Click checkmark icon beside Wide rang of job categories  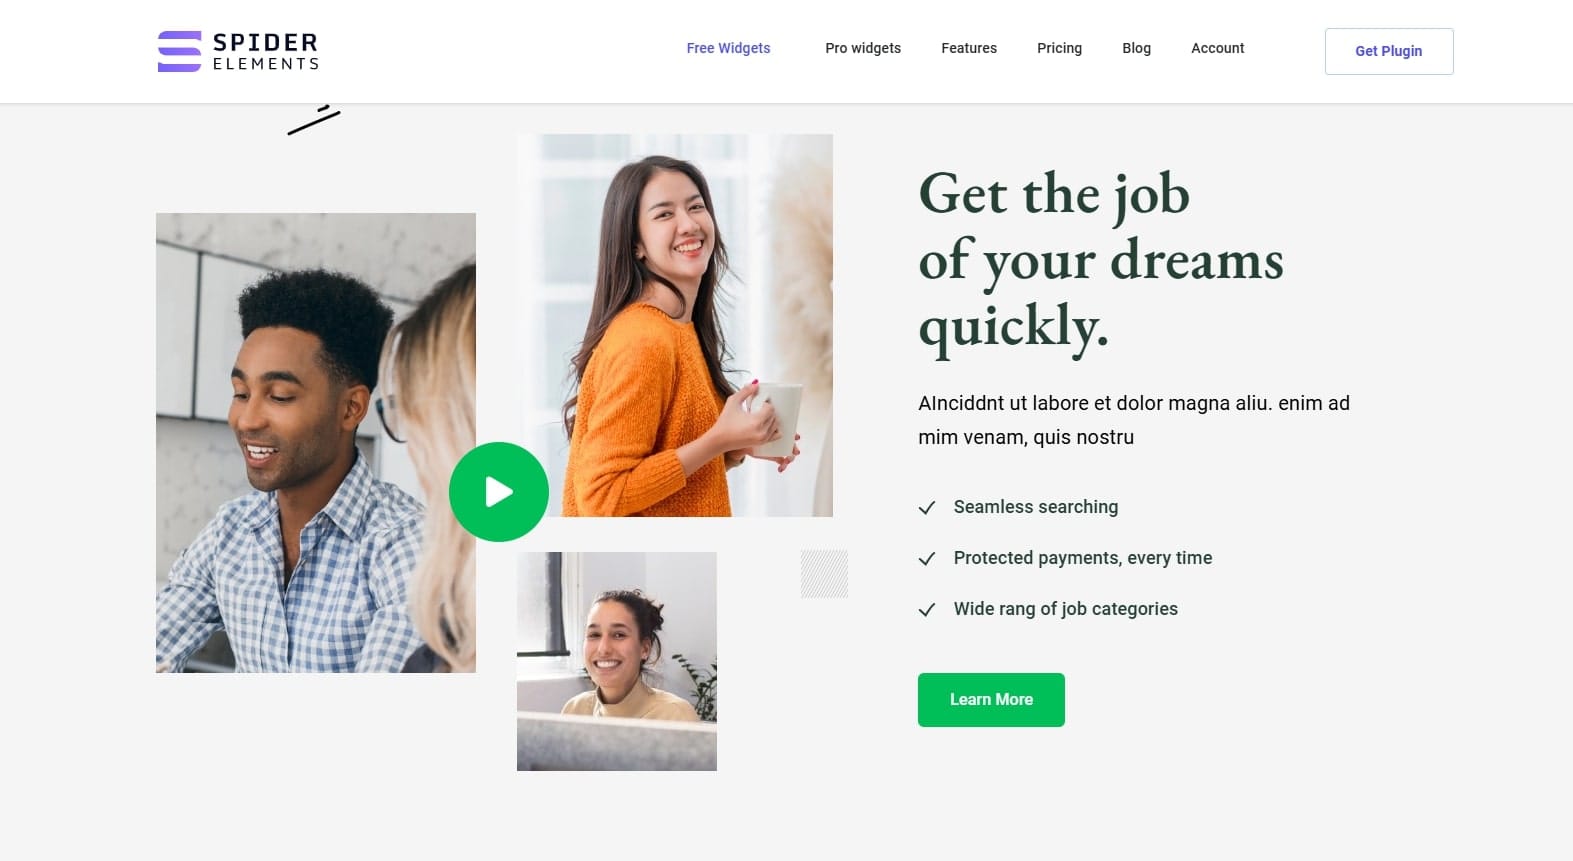(x=927, y=610)
